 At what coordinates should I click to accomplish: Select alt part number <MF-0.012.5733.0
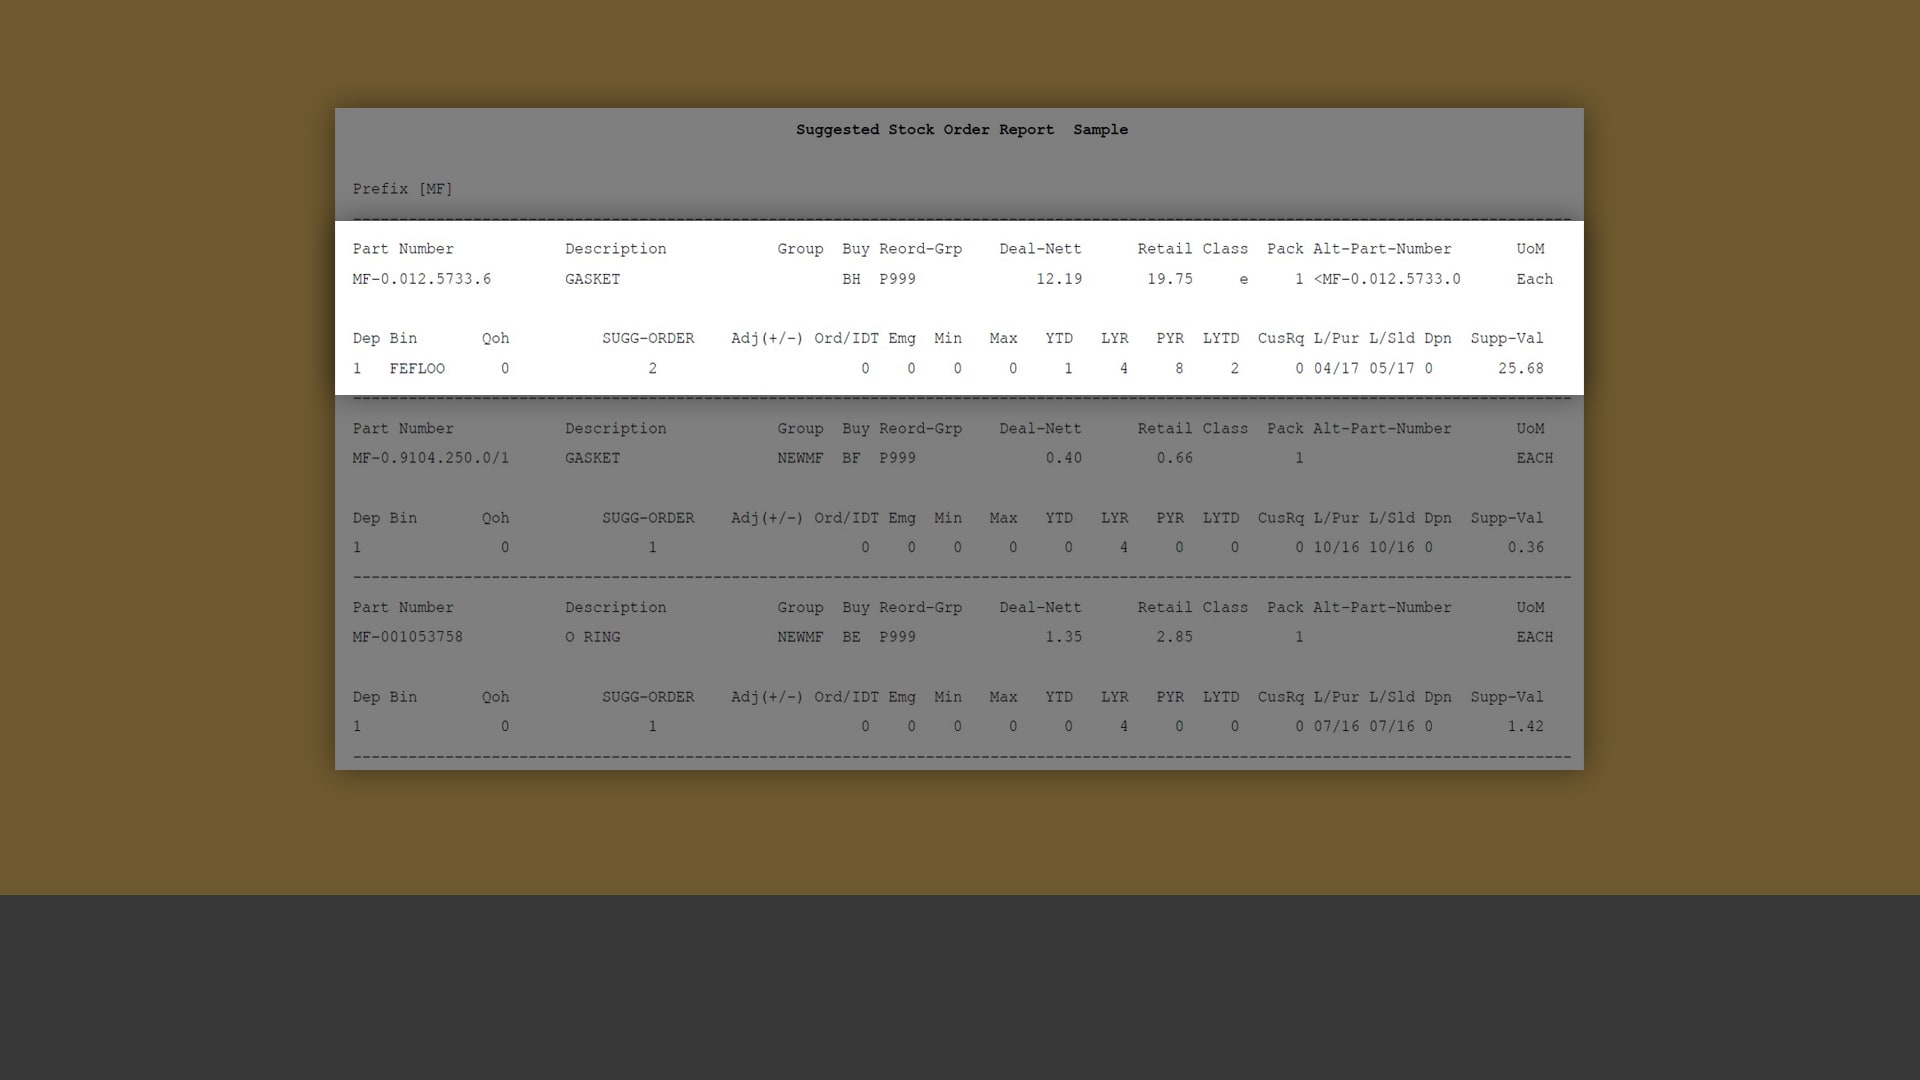pos(1387,279)
